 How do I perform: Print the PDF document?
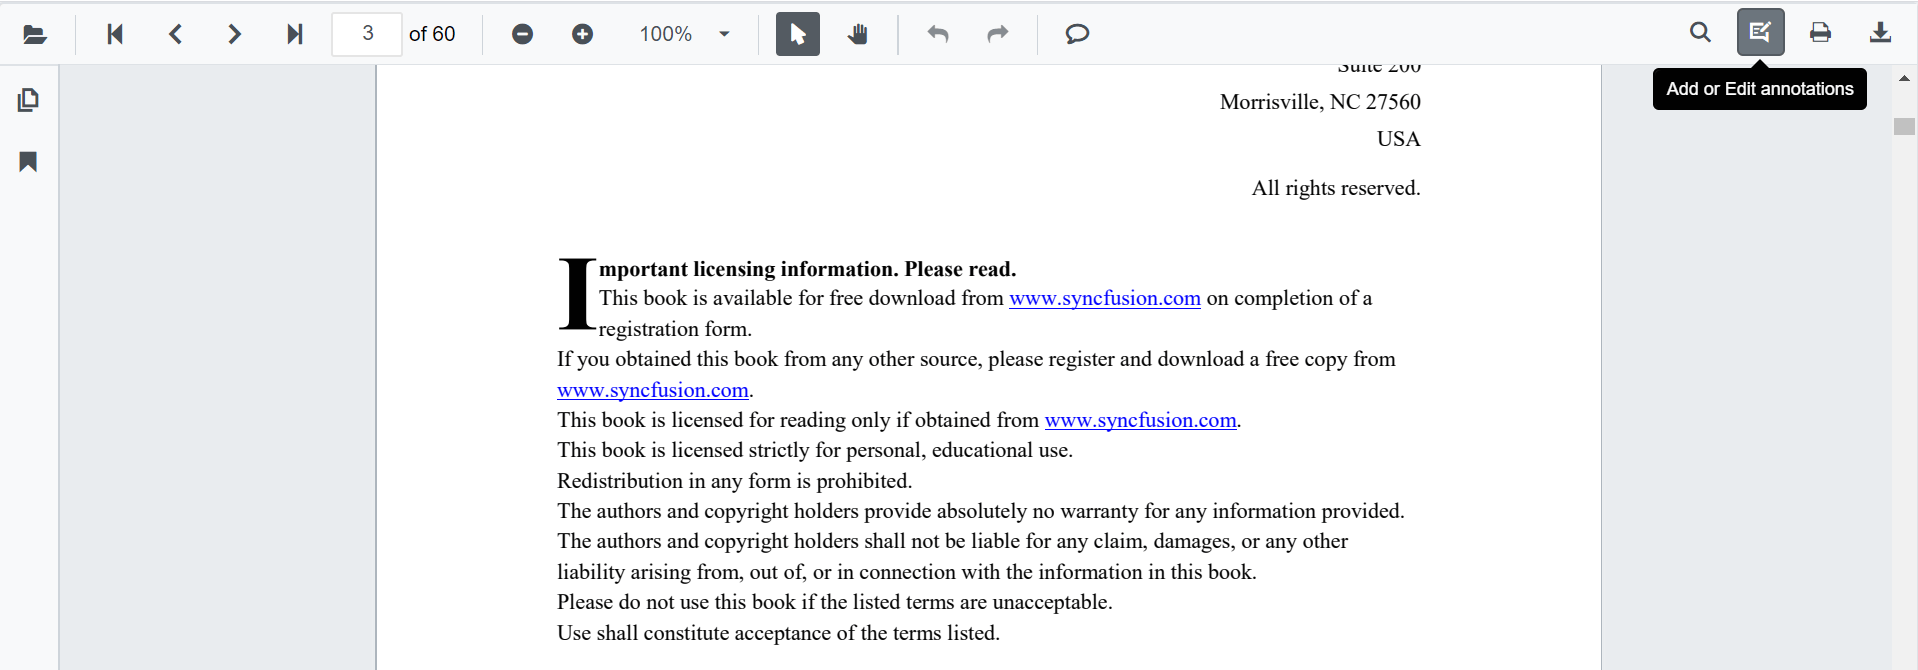1820,33
